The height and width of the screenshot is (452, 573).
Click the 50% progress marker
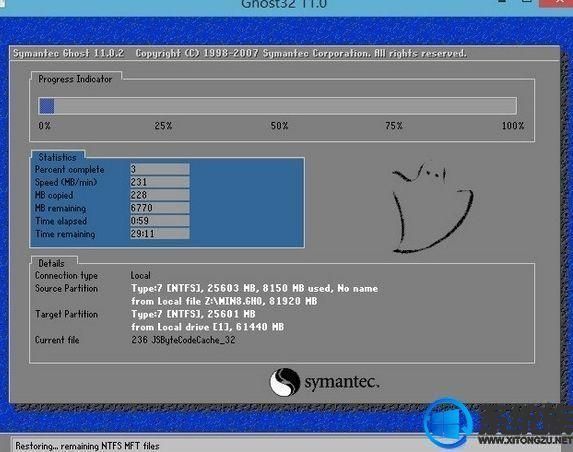(279, 126)
